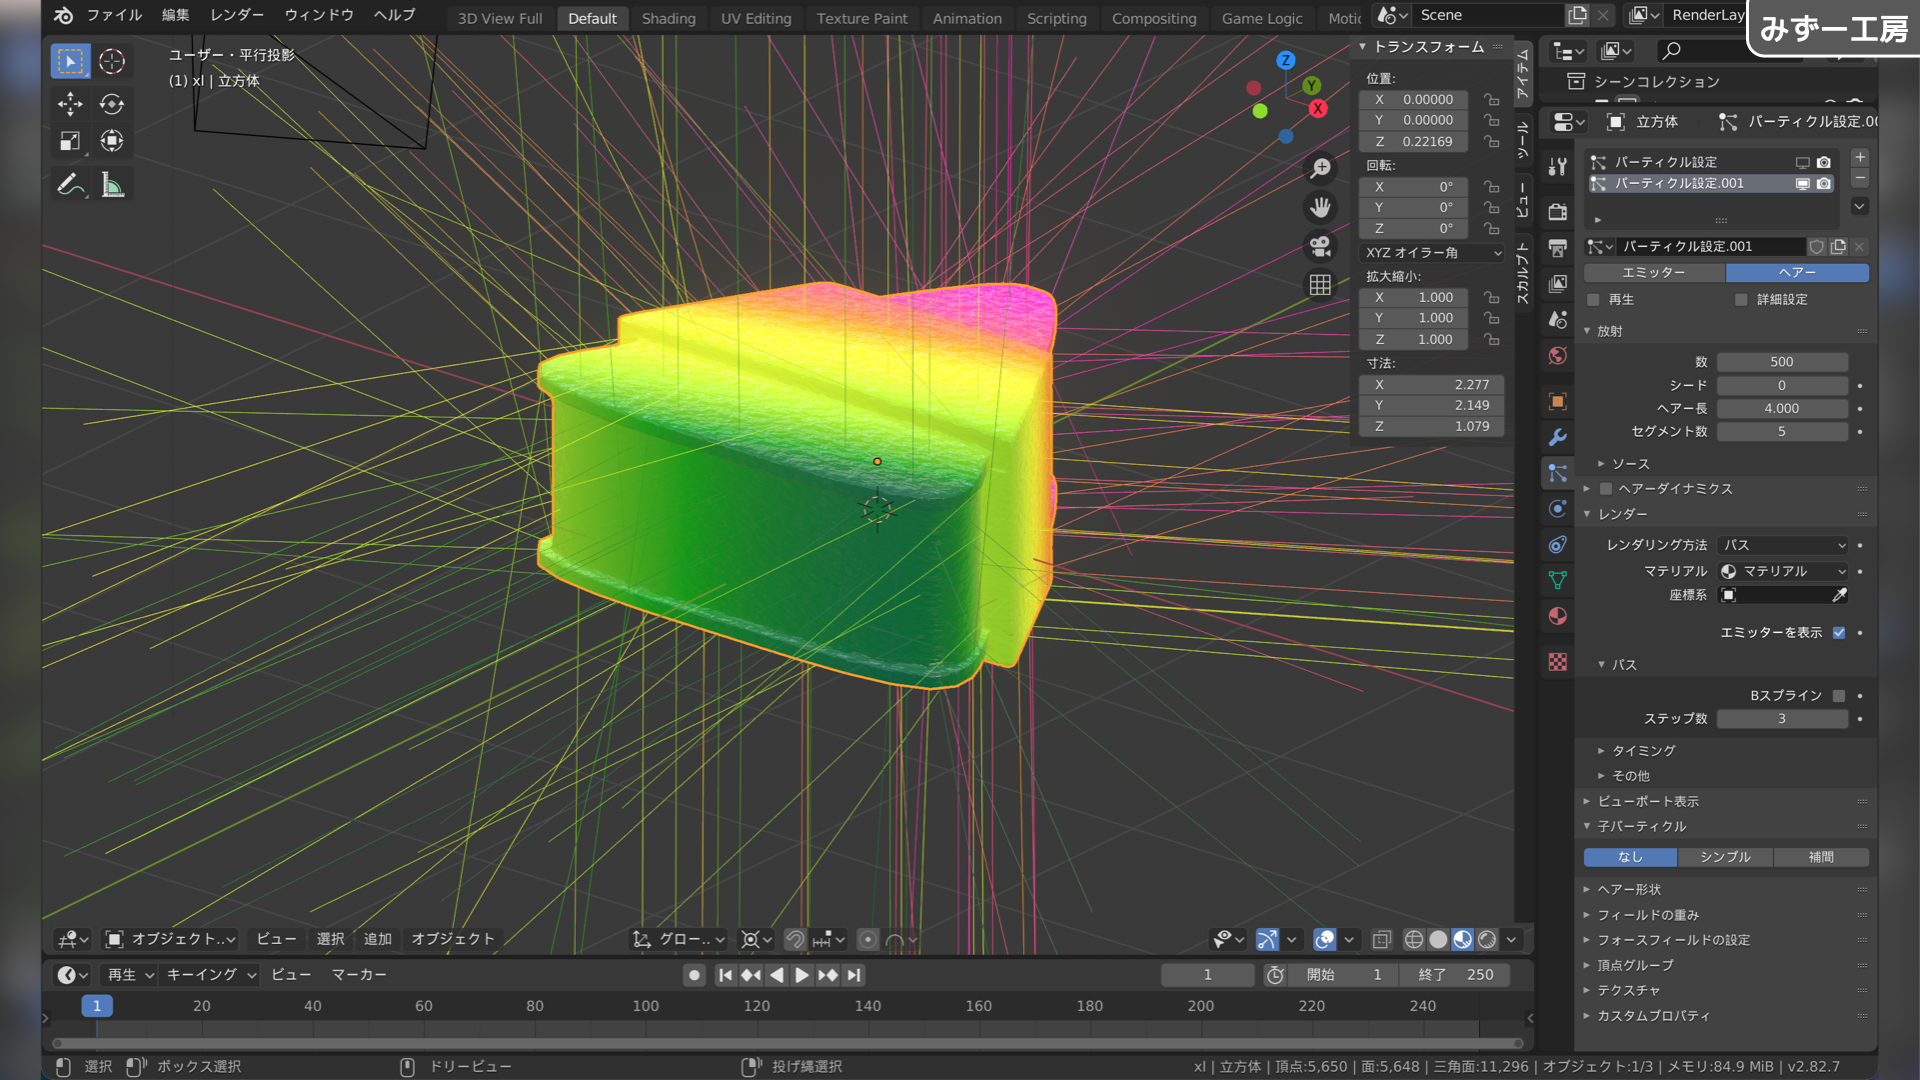Select the Select Box tool

pos(70,62)
